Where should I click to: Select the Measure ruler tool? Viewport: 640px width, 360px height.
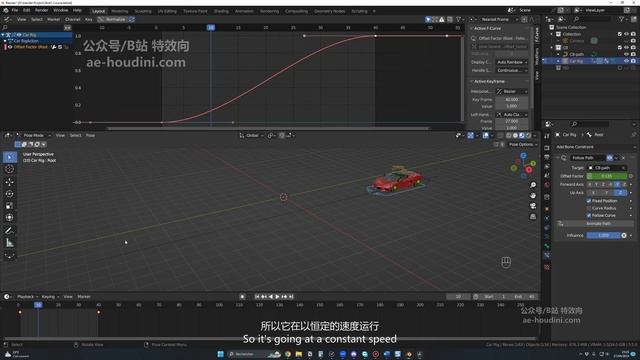[x=10, y=243]
